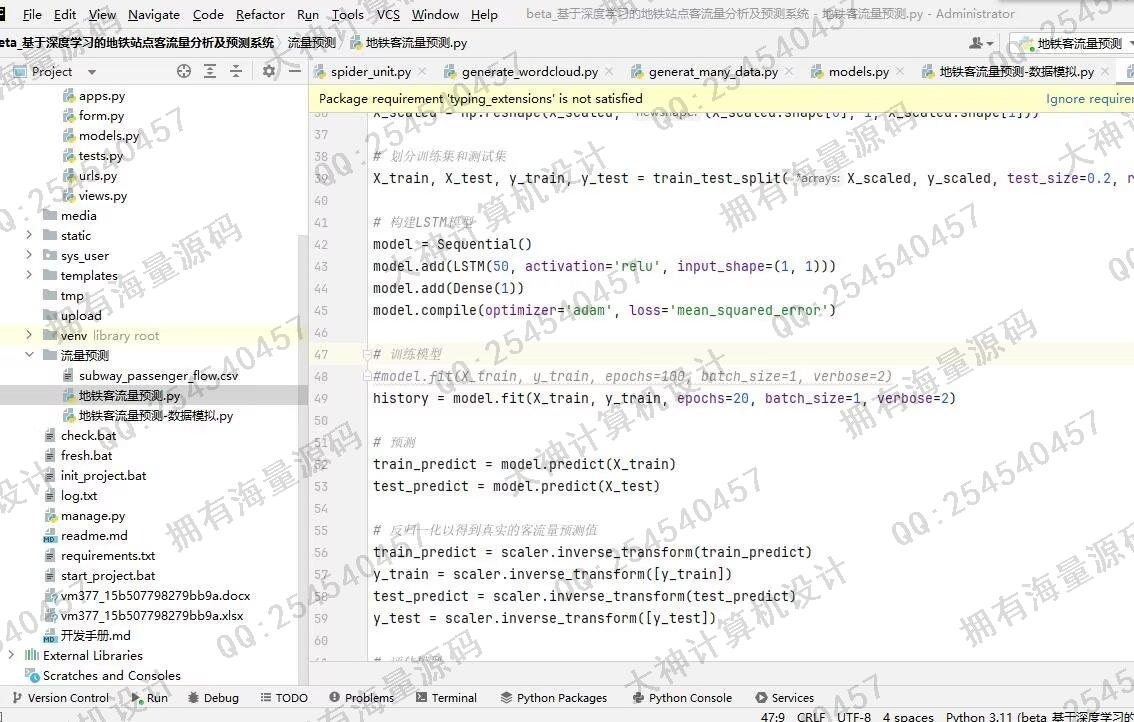Click code line 'test_predict = model.predict(X_test)'
The height and width of the screenshot is (722, 1134).
click(516, 486)
